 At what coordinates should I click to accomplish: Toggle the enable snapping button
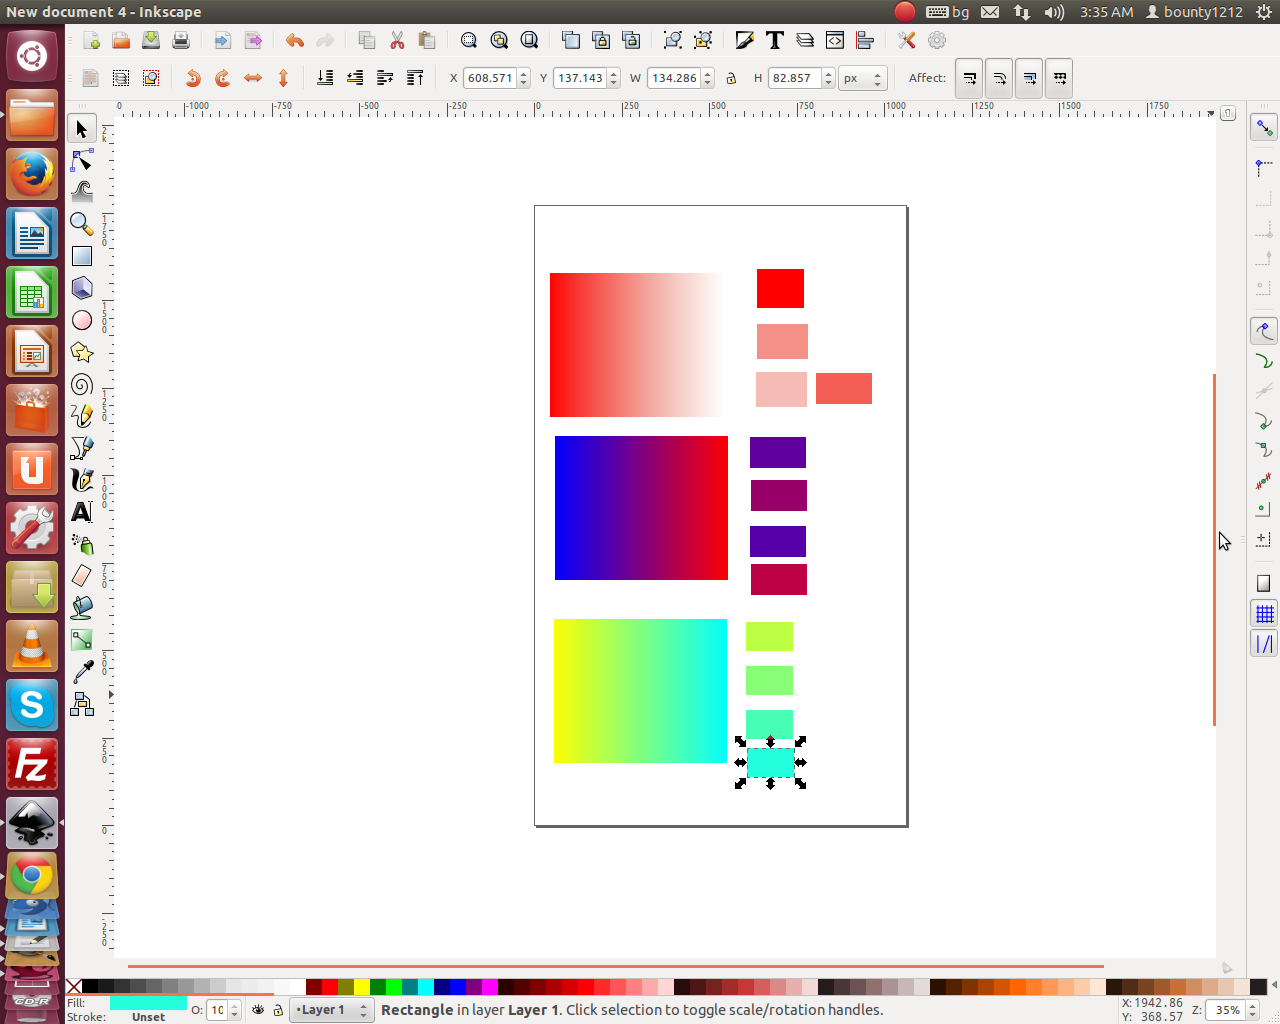pos(1264,128)
